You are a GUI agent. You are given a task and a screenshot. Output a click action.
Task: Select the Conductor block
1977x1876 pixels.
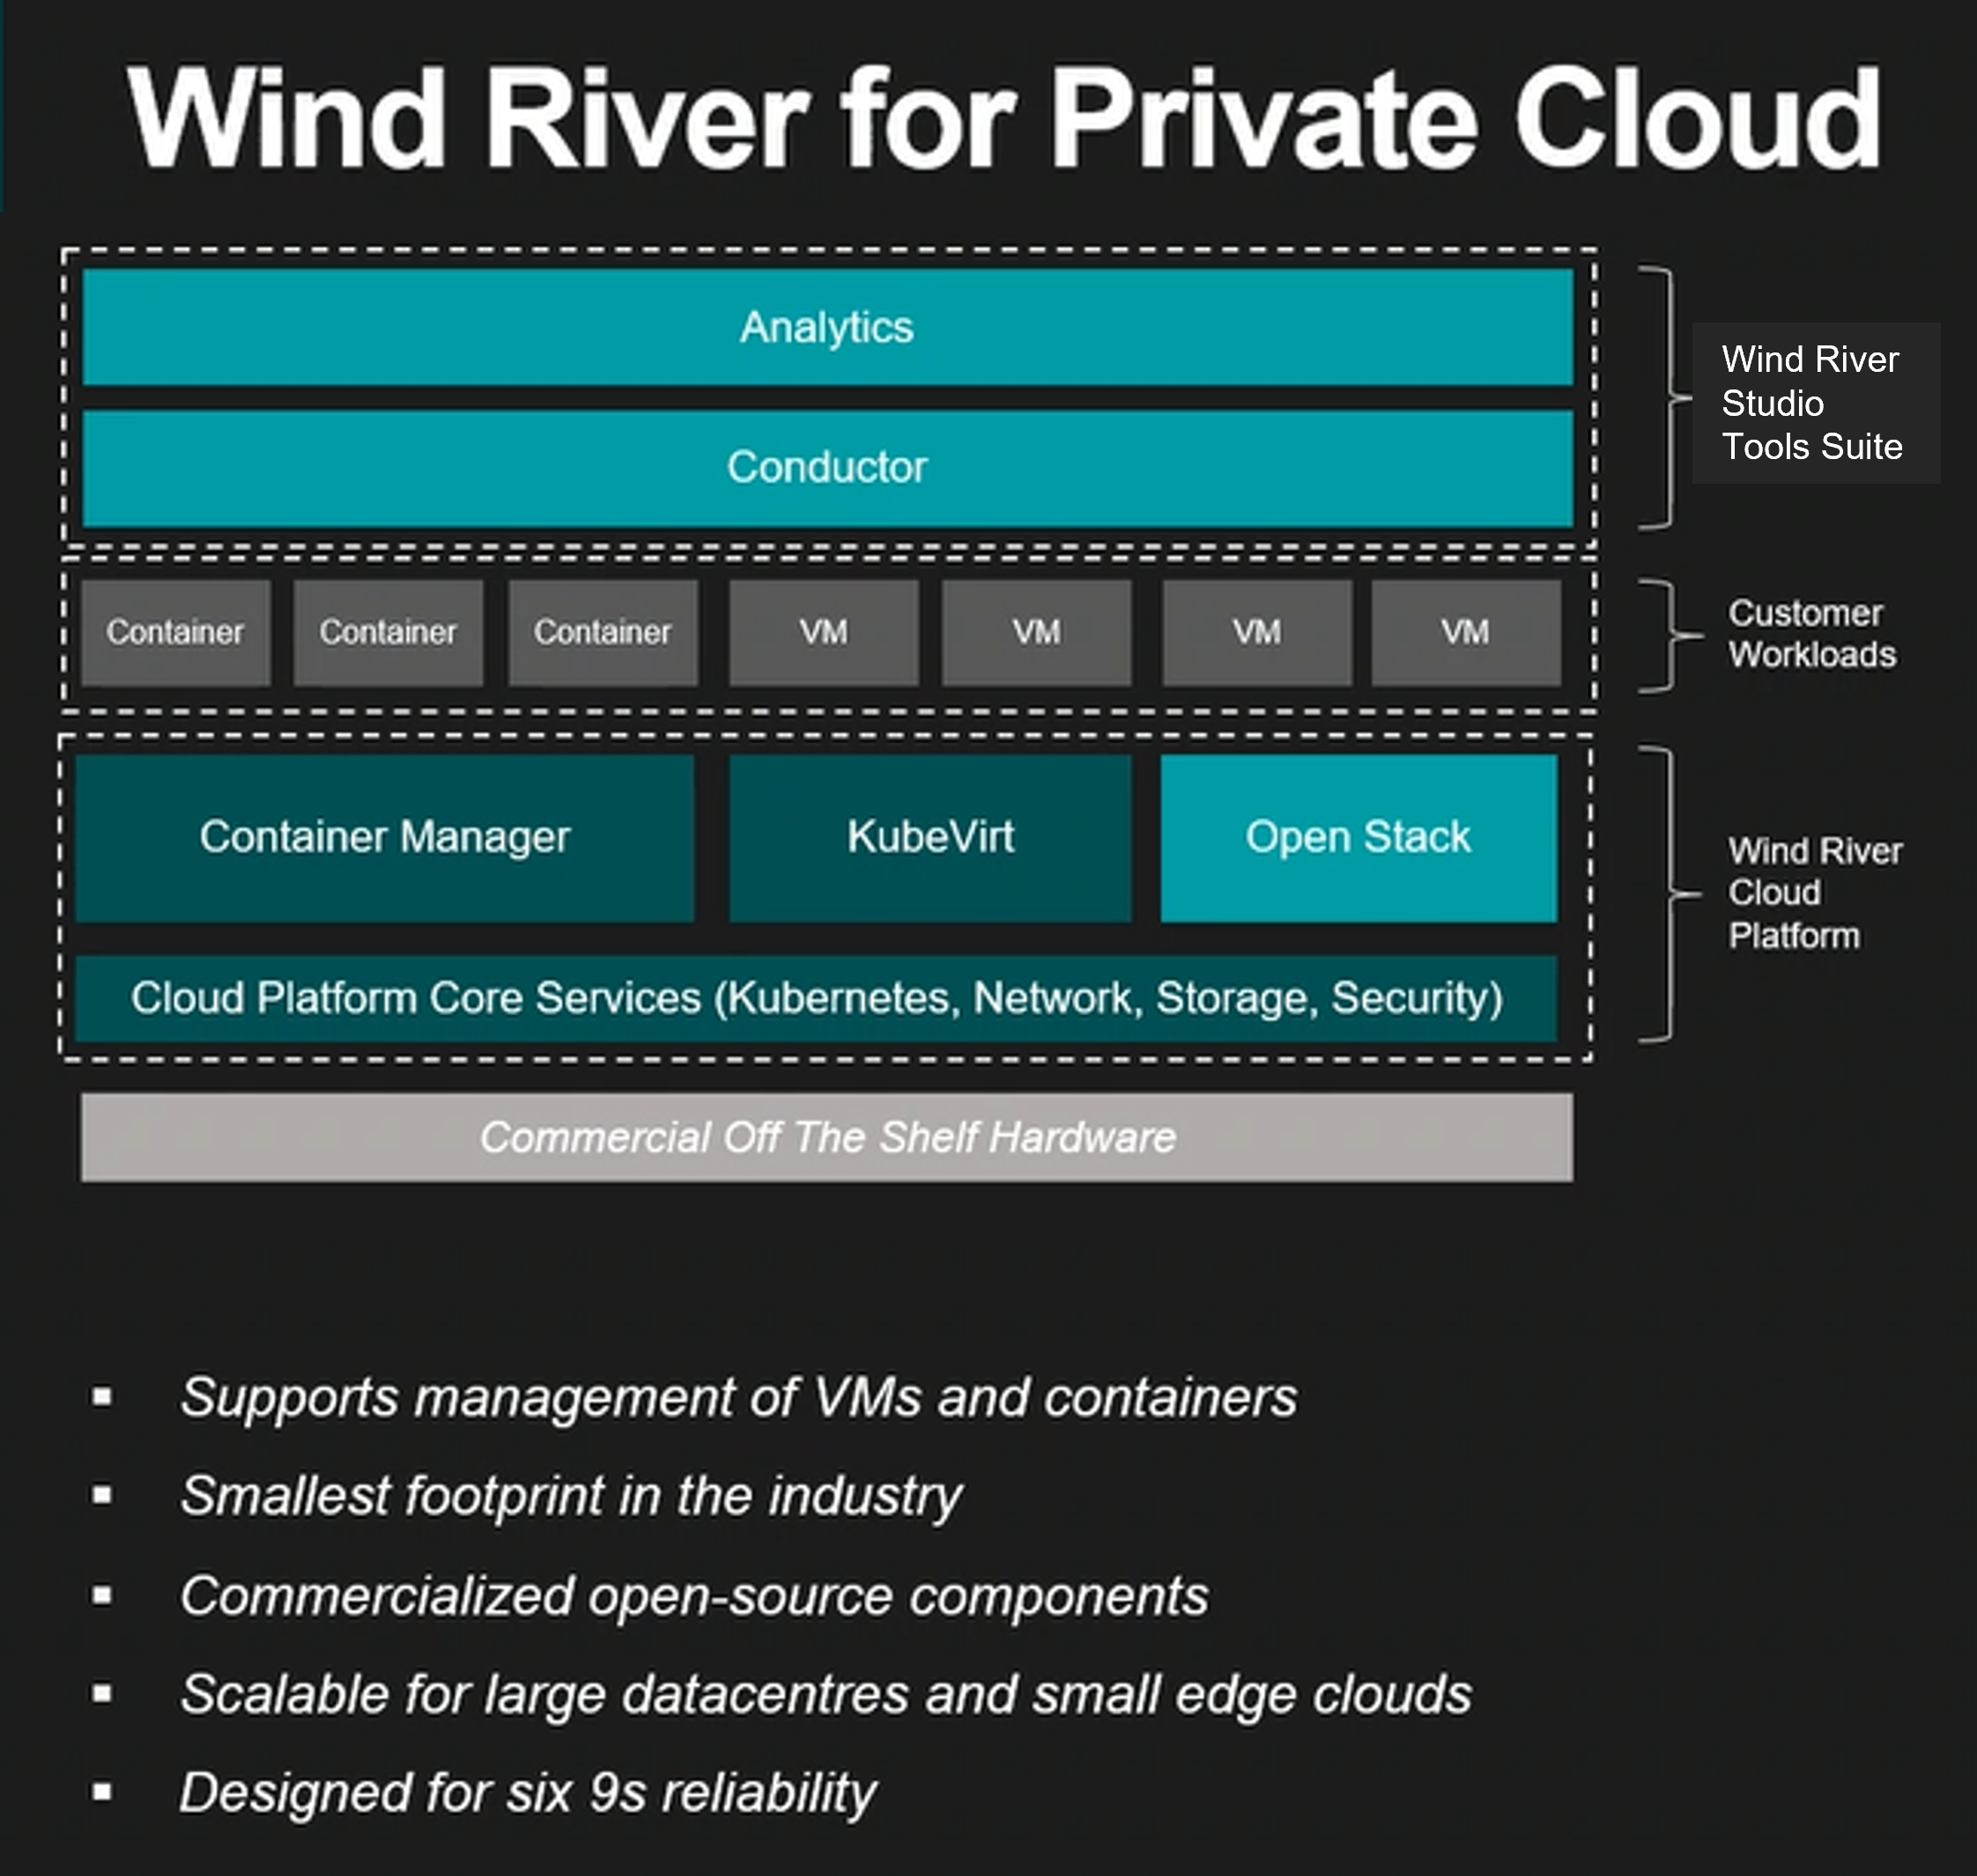(827, 468)
